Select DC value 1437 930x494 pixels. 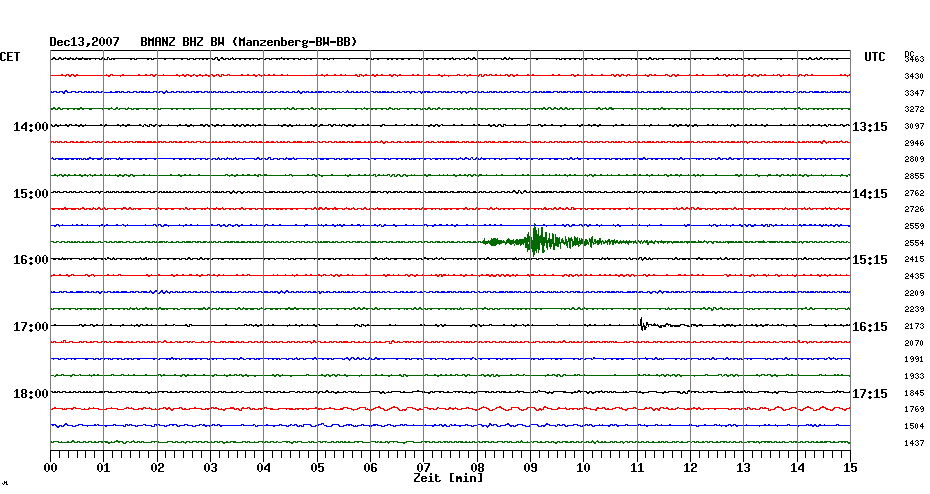(914, 444)
